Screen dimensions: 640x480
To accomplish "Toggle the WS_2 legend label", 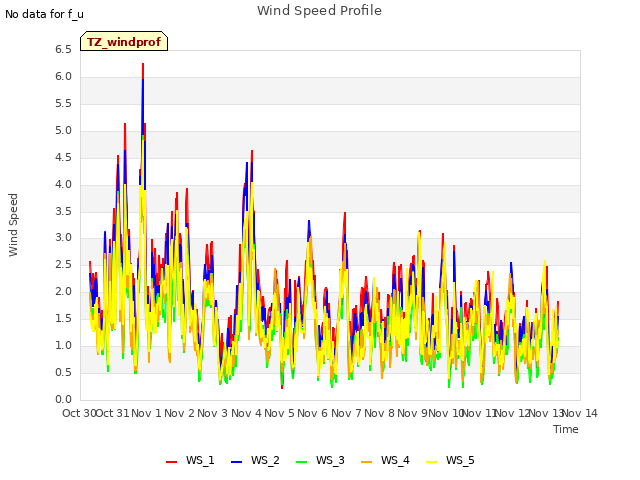I will click(x=265, y=460).
